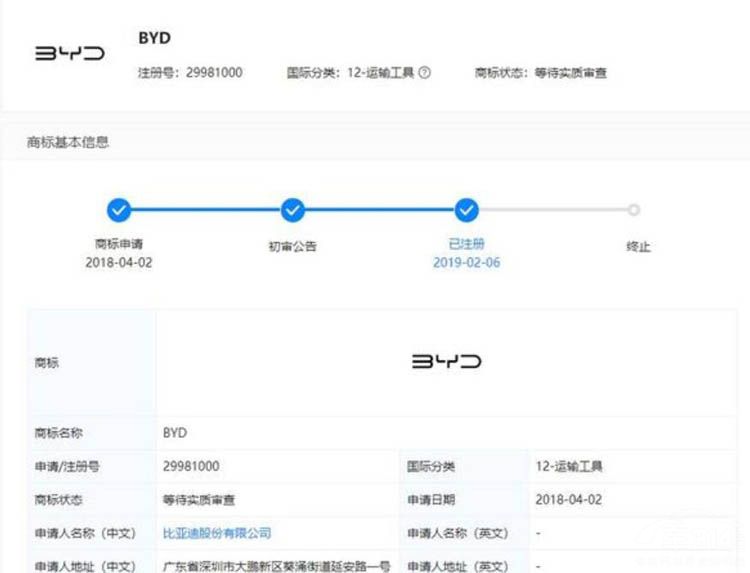The width and height of the screenshot is (750, 573).
Task: Click the BYD title heading
Action: click(154, 38)
